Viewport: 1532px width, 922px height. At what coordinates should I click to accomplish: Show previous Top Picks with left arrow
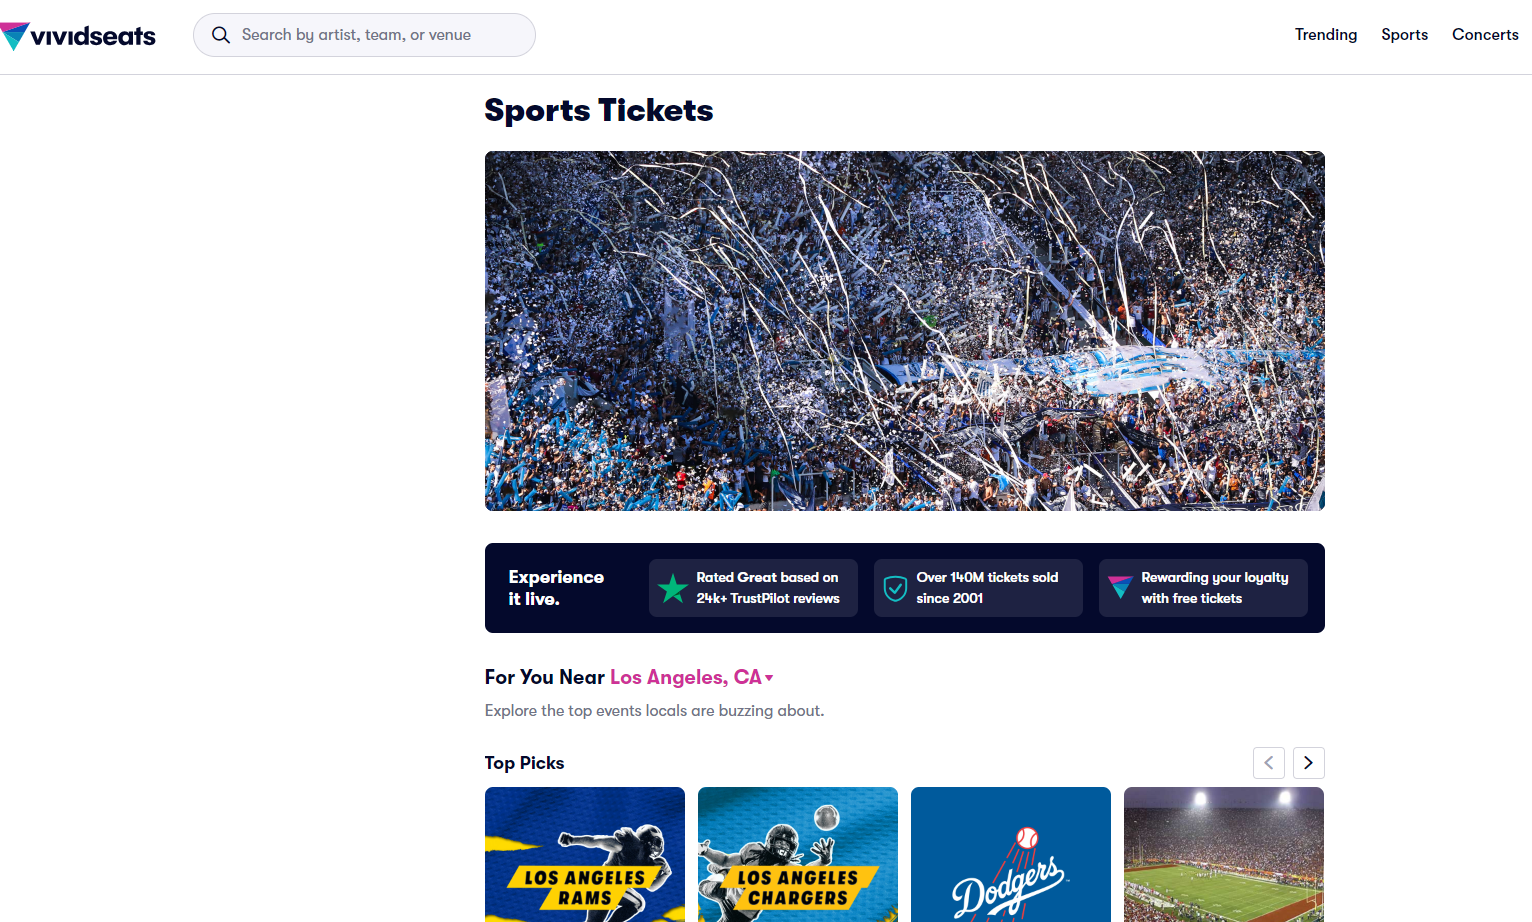(x=1269, y=763)
